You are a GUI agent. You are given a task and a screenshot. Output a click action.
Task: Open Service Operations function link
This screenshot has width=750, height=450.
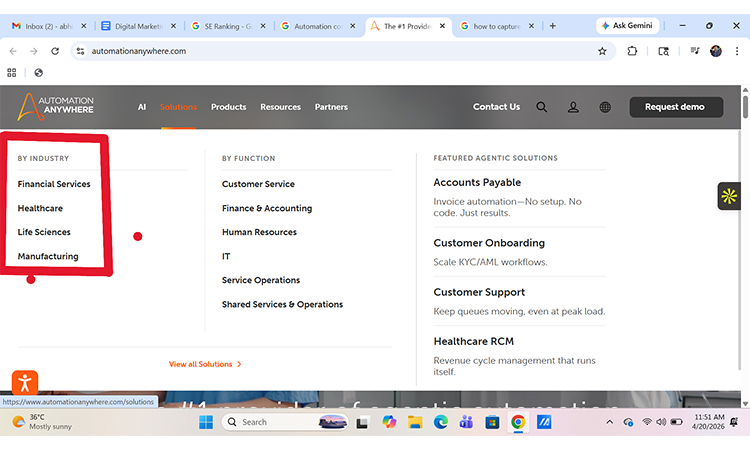[261, 280]
